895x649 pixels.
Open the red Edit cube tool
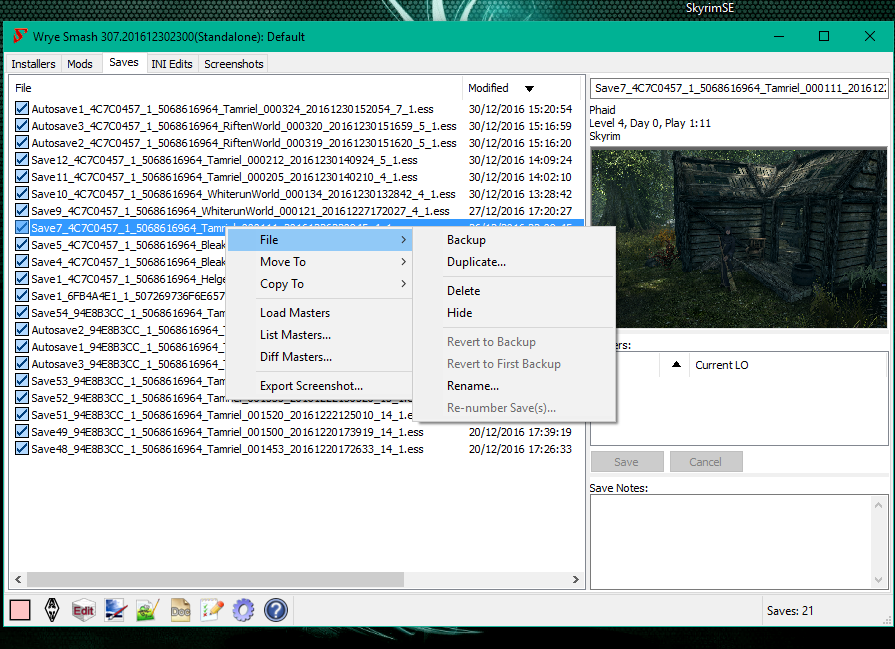tap(83, 610)
